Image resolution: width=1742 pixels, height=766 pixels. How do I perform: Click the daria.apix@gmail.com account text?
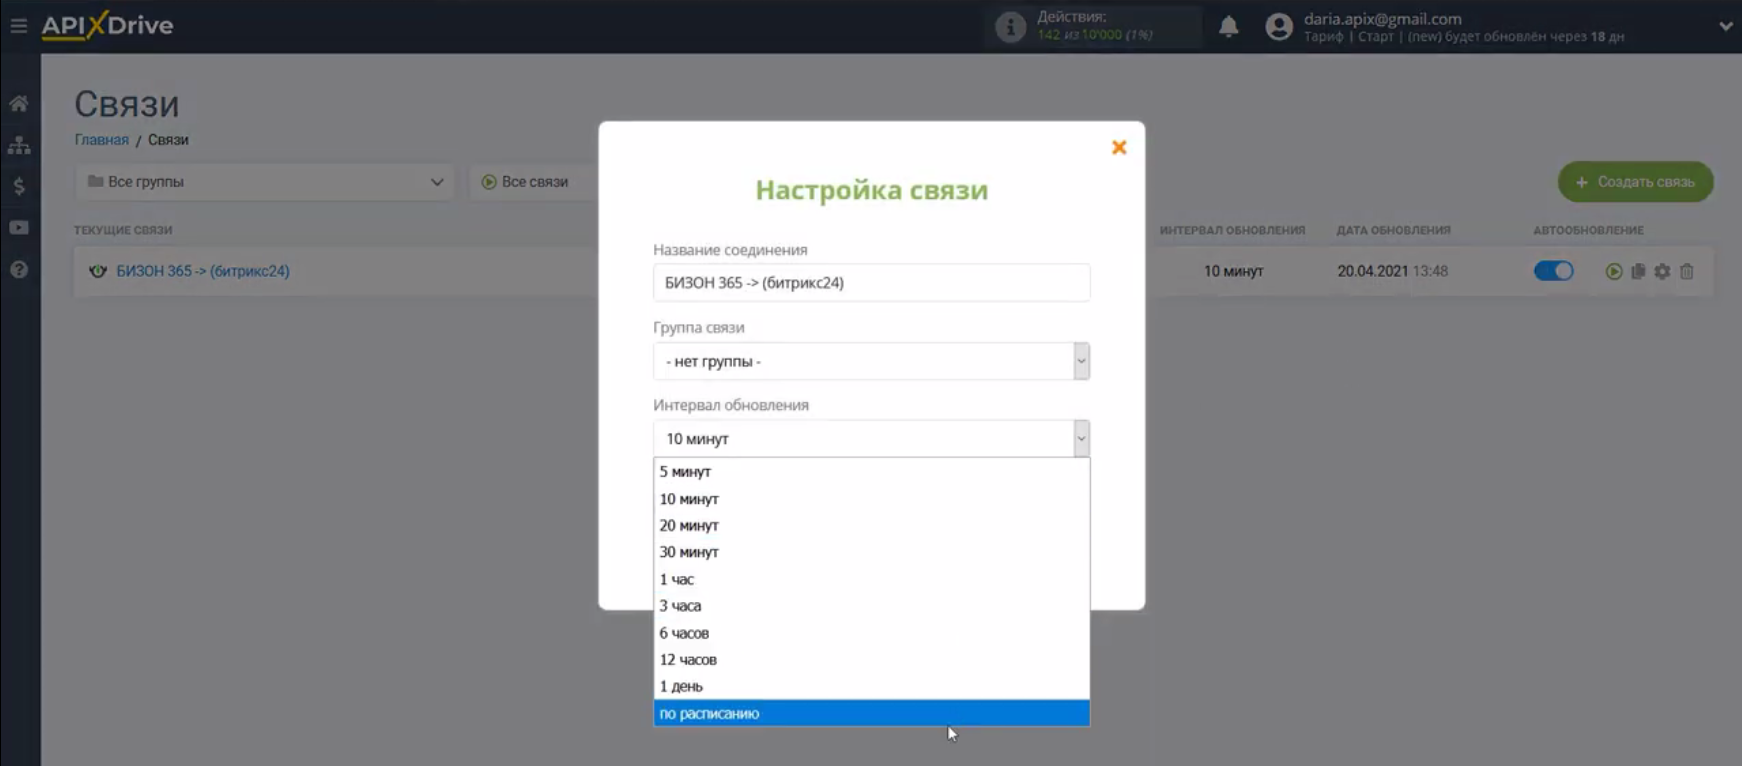click(1383, 18)
